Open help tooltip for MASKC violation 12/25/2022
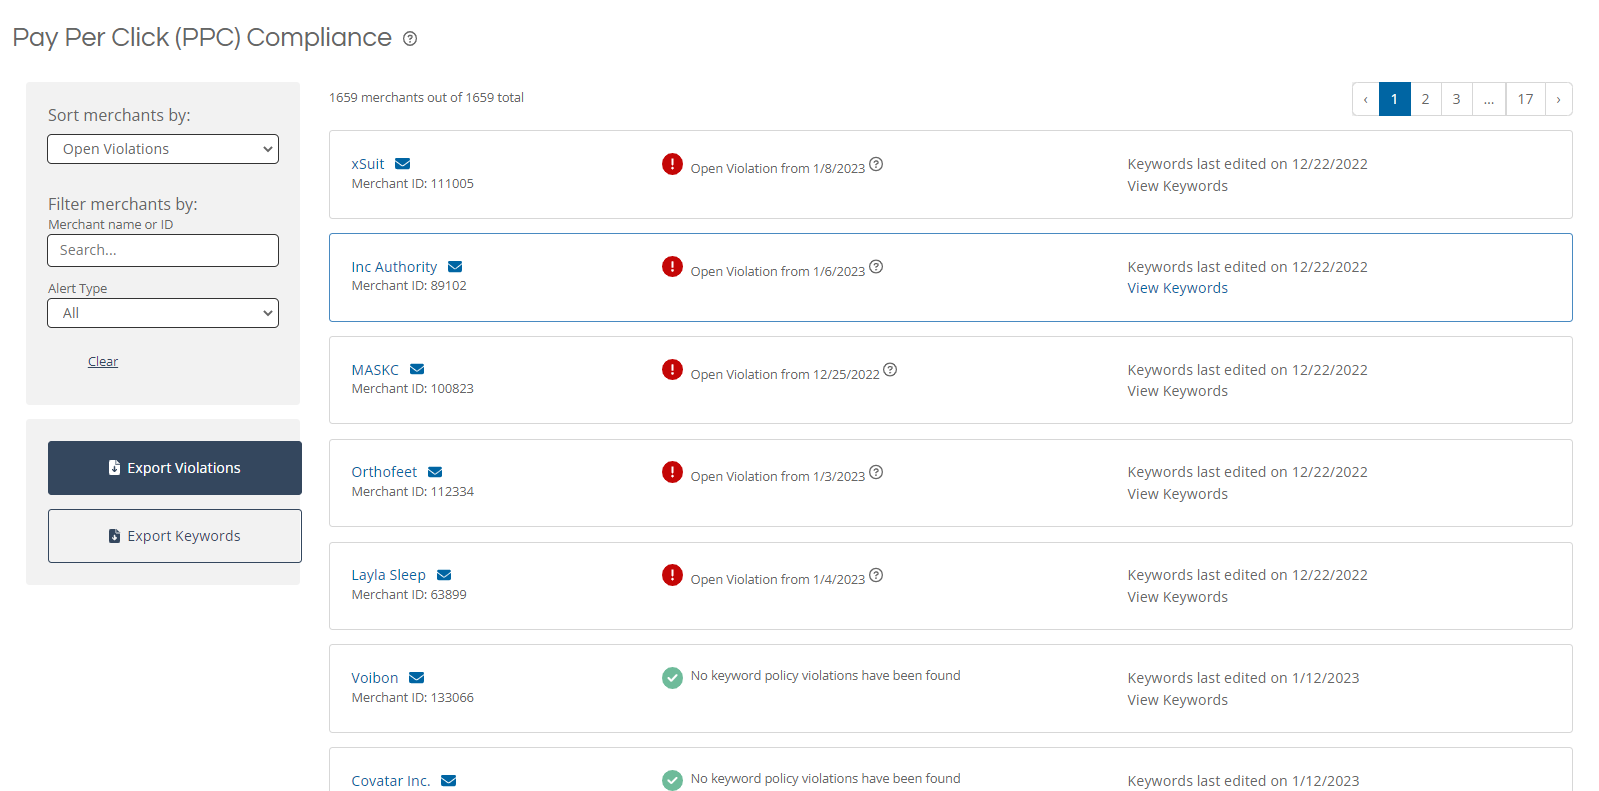 click(890, 370)
